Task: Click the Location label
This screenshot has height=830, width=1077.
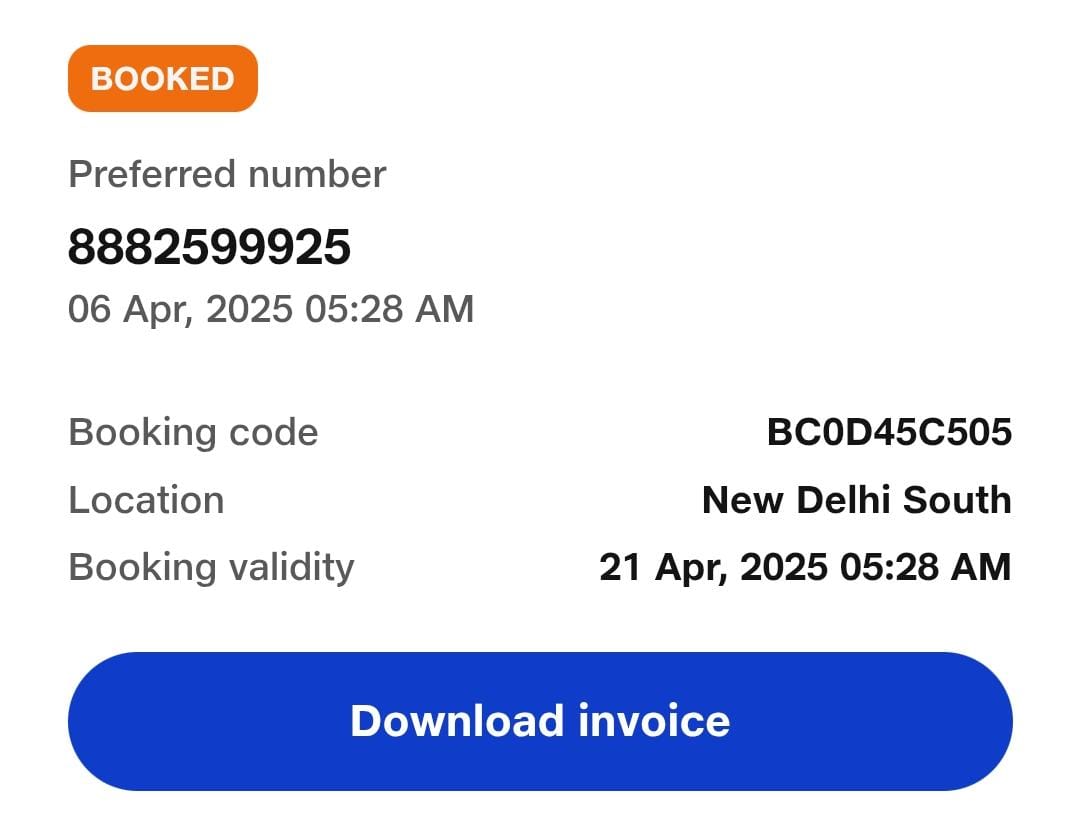Action: click(x=146, y=500)
